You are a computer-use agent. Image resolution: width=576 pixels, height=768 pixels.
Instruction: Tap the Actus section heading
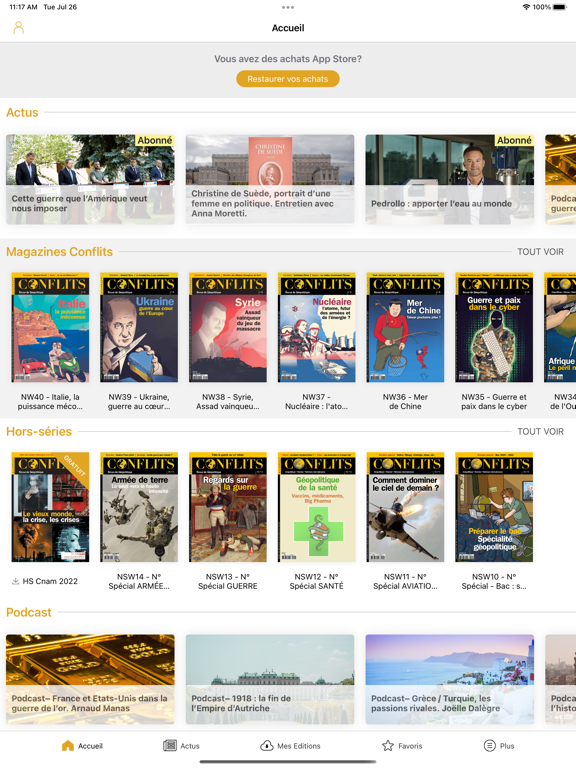point(22,113)
